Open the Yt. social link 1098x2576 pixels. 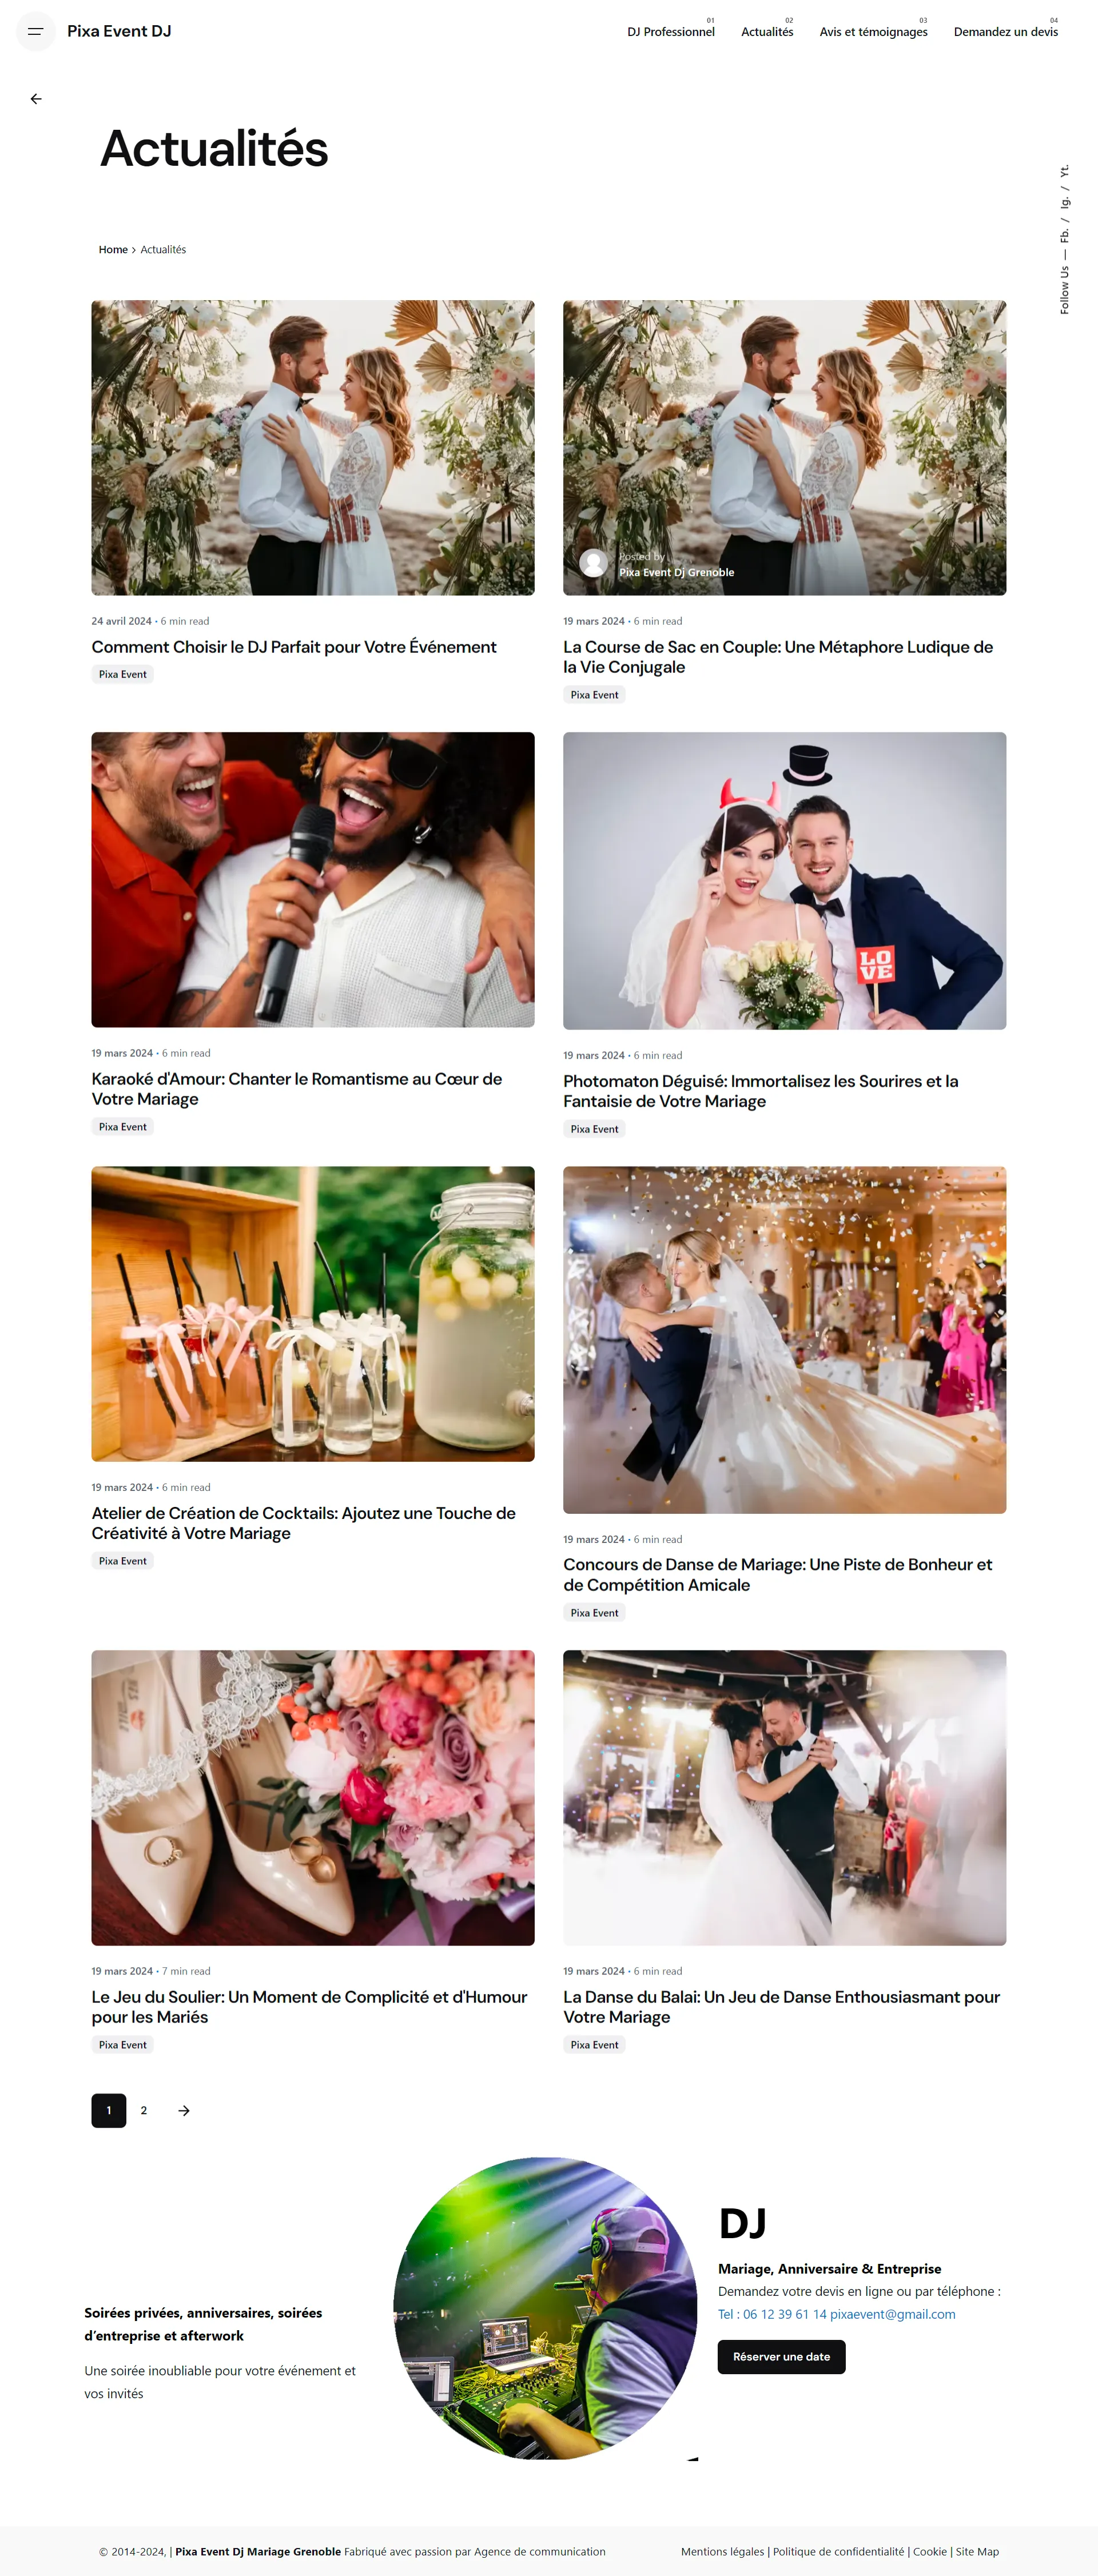coord(1065,171)
